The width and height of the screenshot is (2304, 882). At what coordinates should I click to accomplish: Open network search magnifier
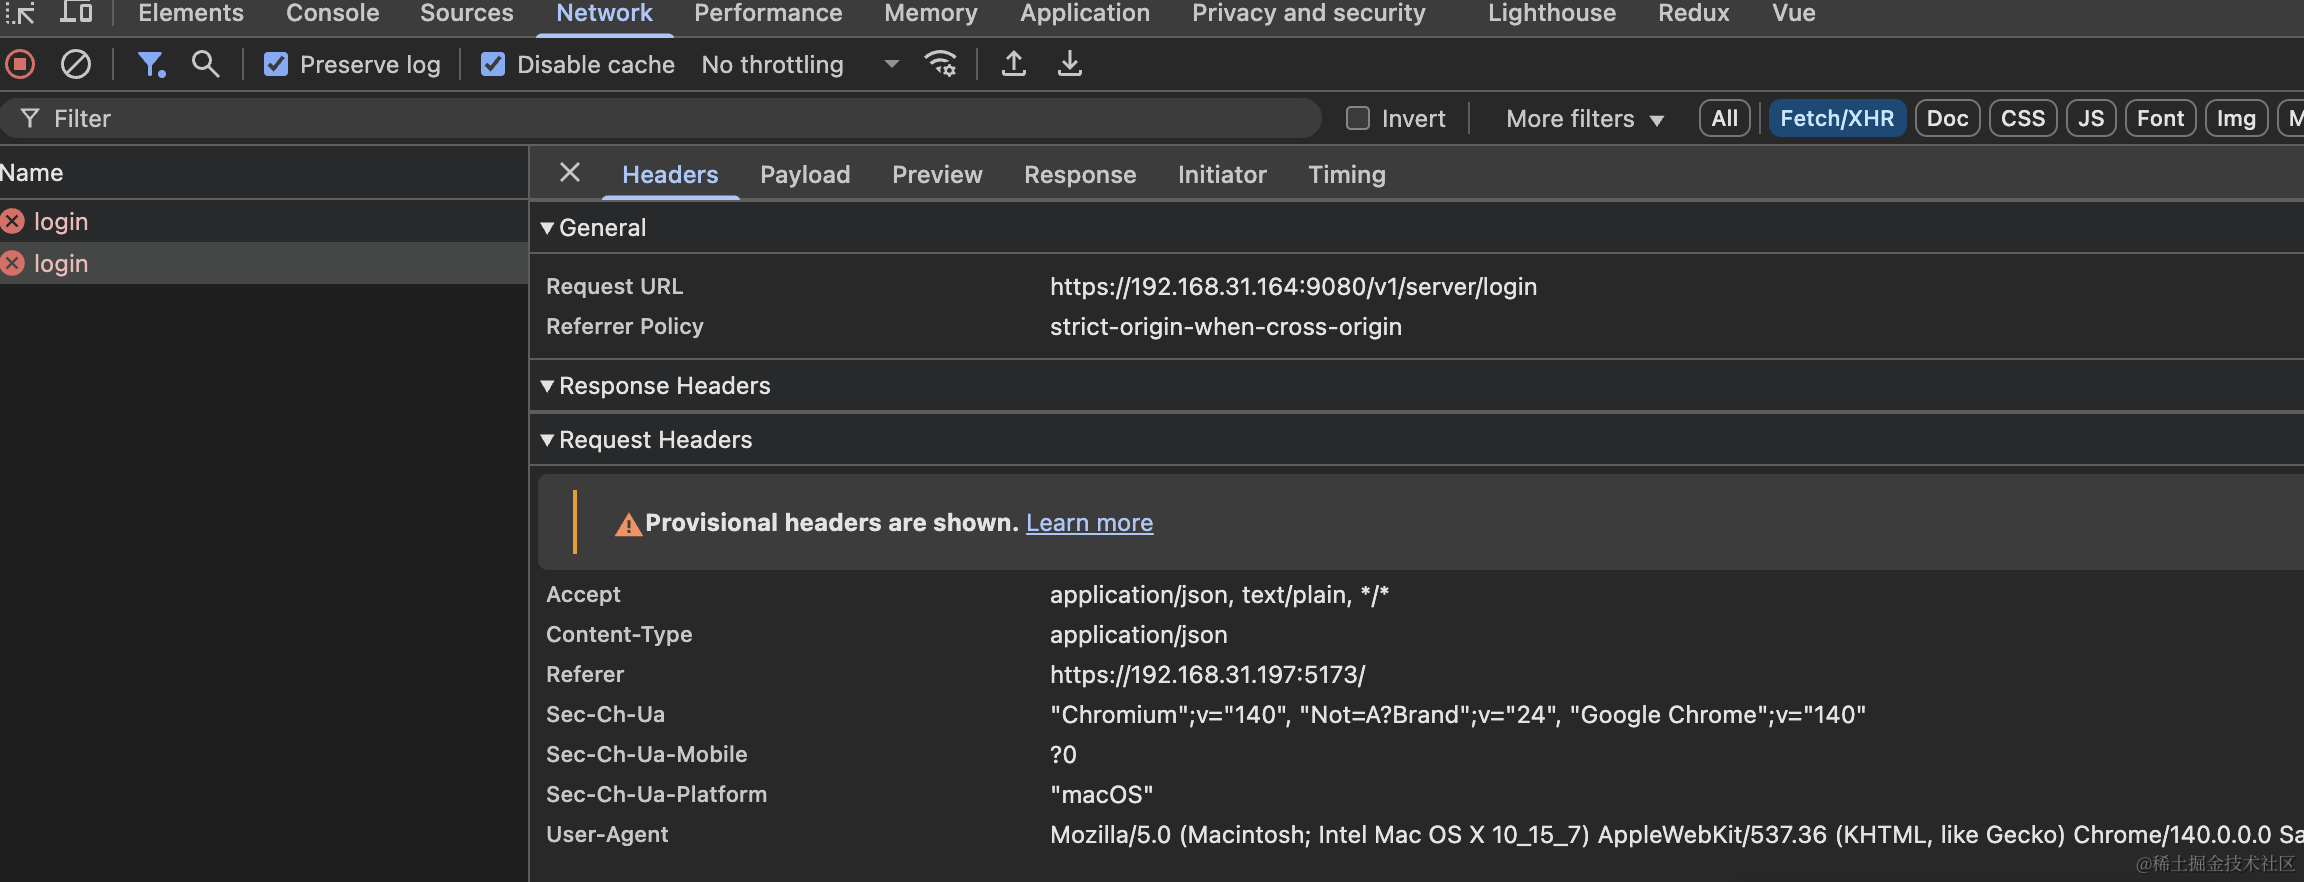click(x=205, y=64)
